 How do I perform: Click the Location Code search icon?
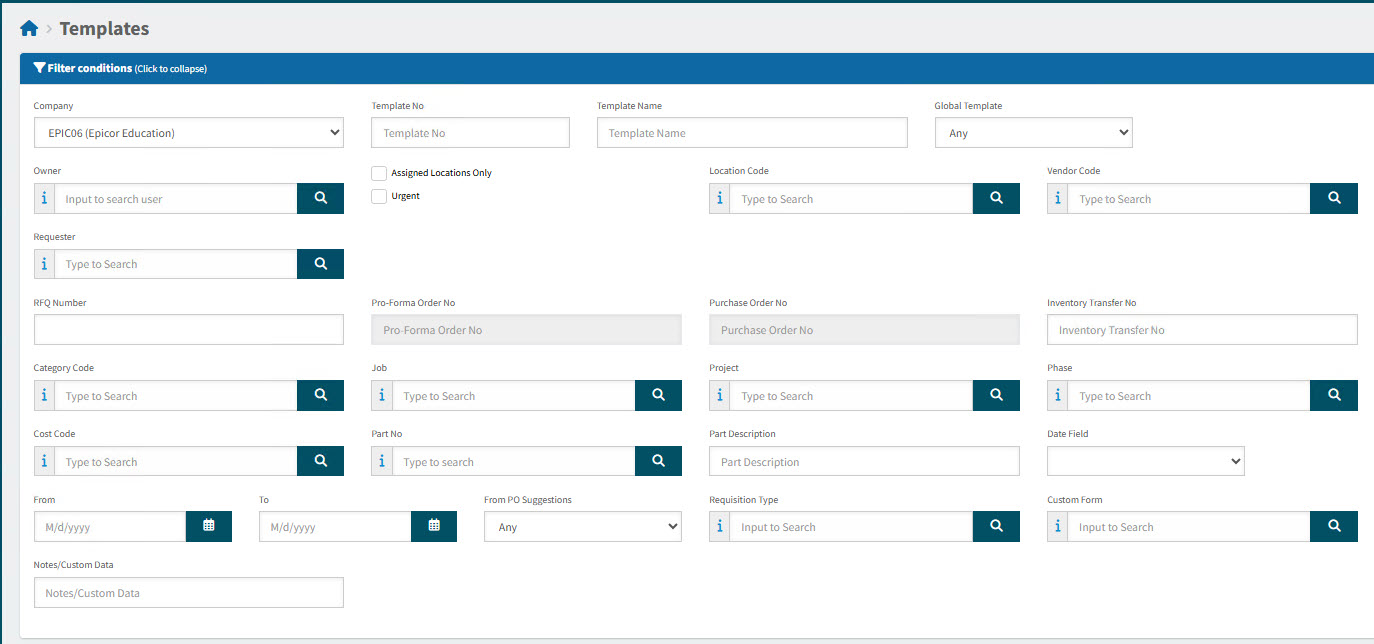[996, 198]
